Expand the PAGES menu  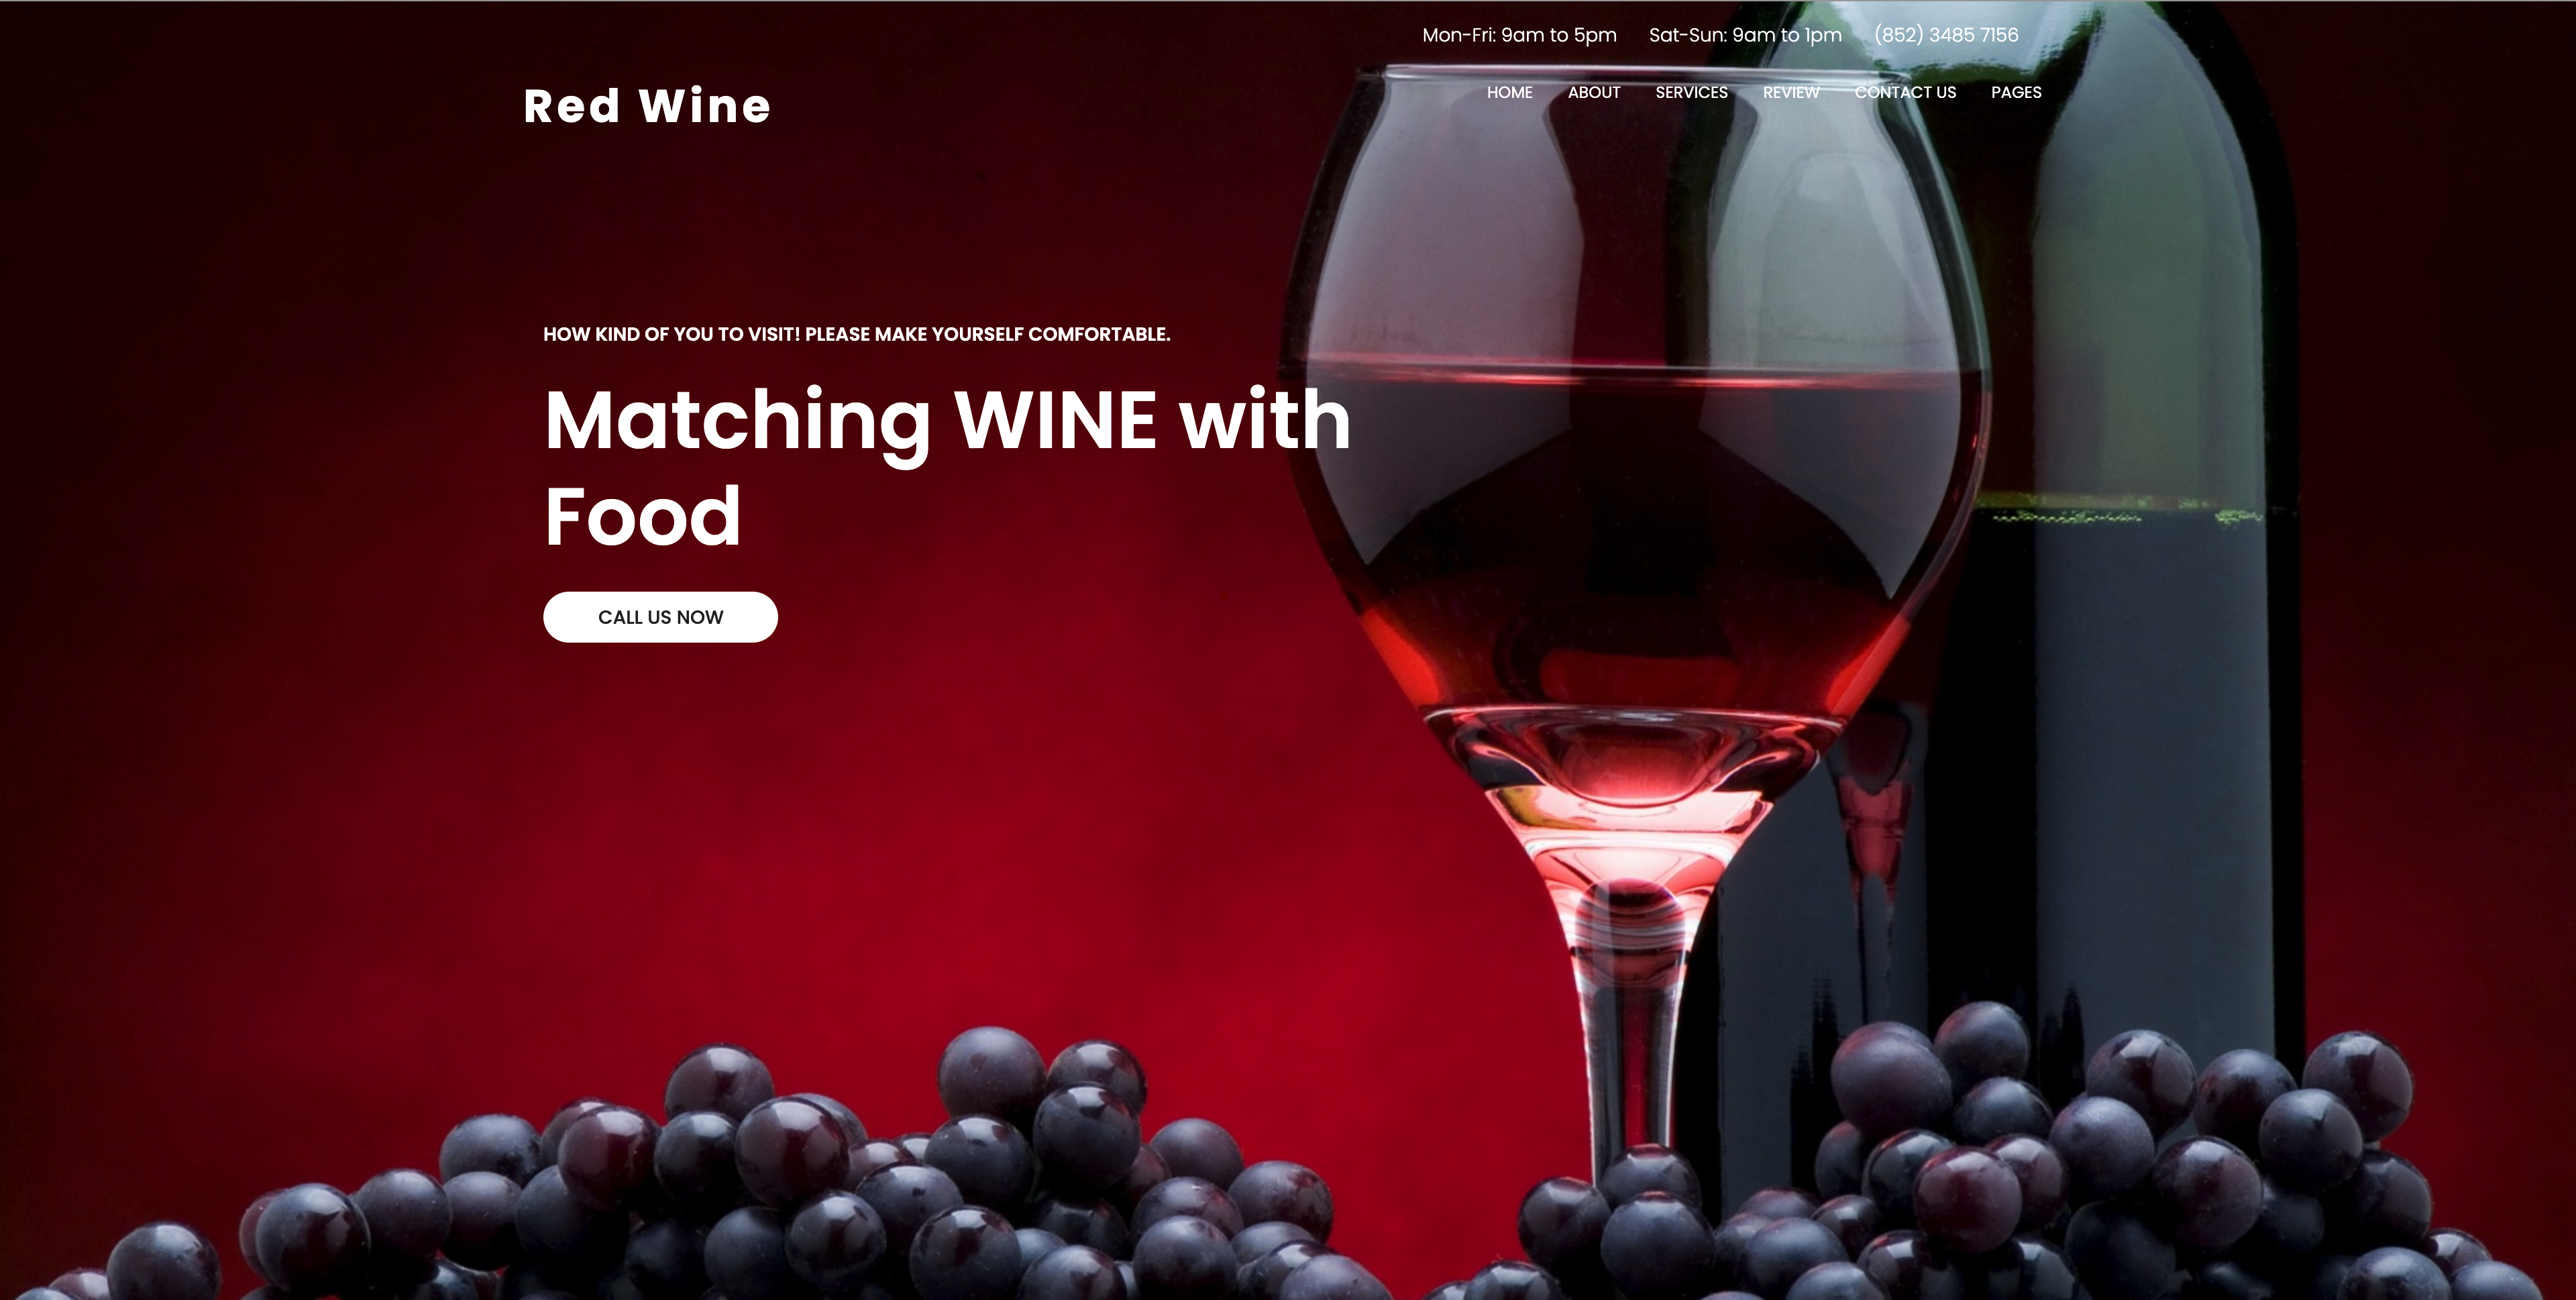pos(2016,92)
